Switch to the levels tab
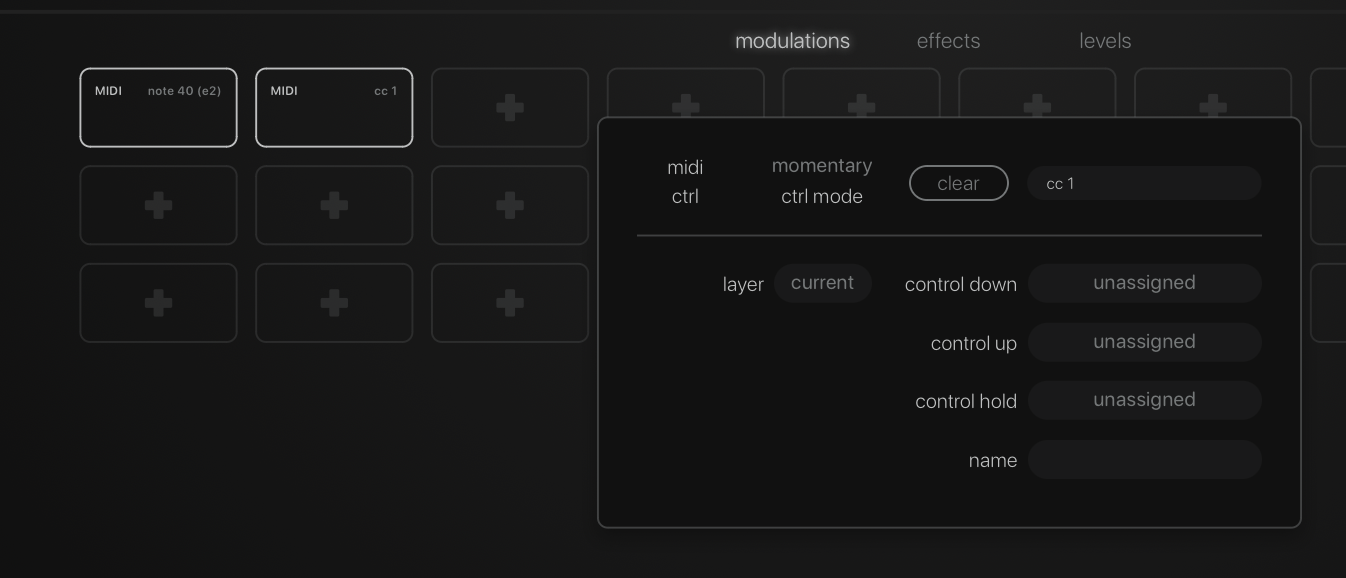This screenshot has height=578, width=1346. 1105,41
